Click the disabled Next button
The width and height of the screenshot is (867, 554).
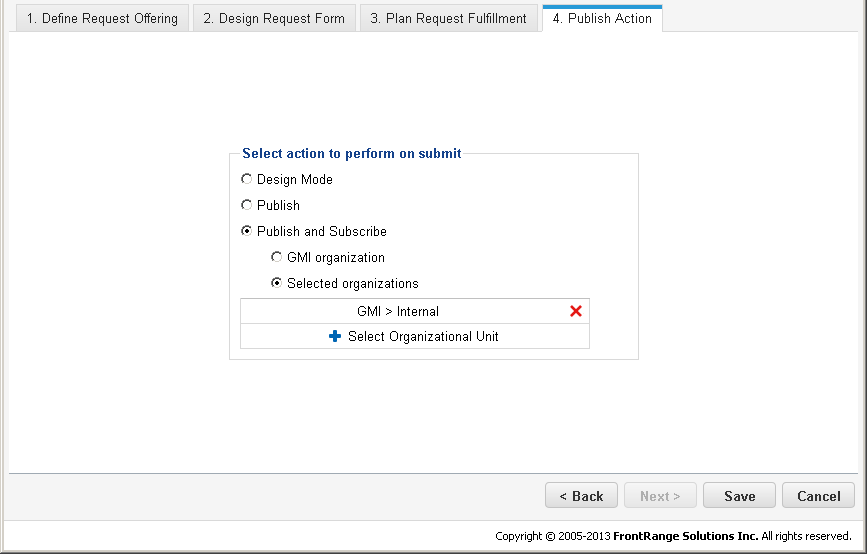660,495
